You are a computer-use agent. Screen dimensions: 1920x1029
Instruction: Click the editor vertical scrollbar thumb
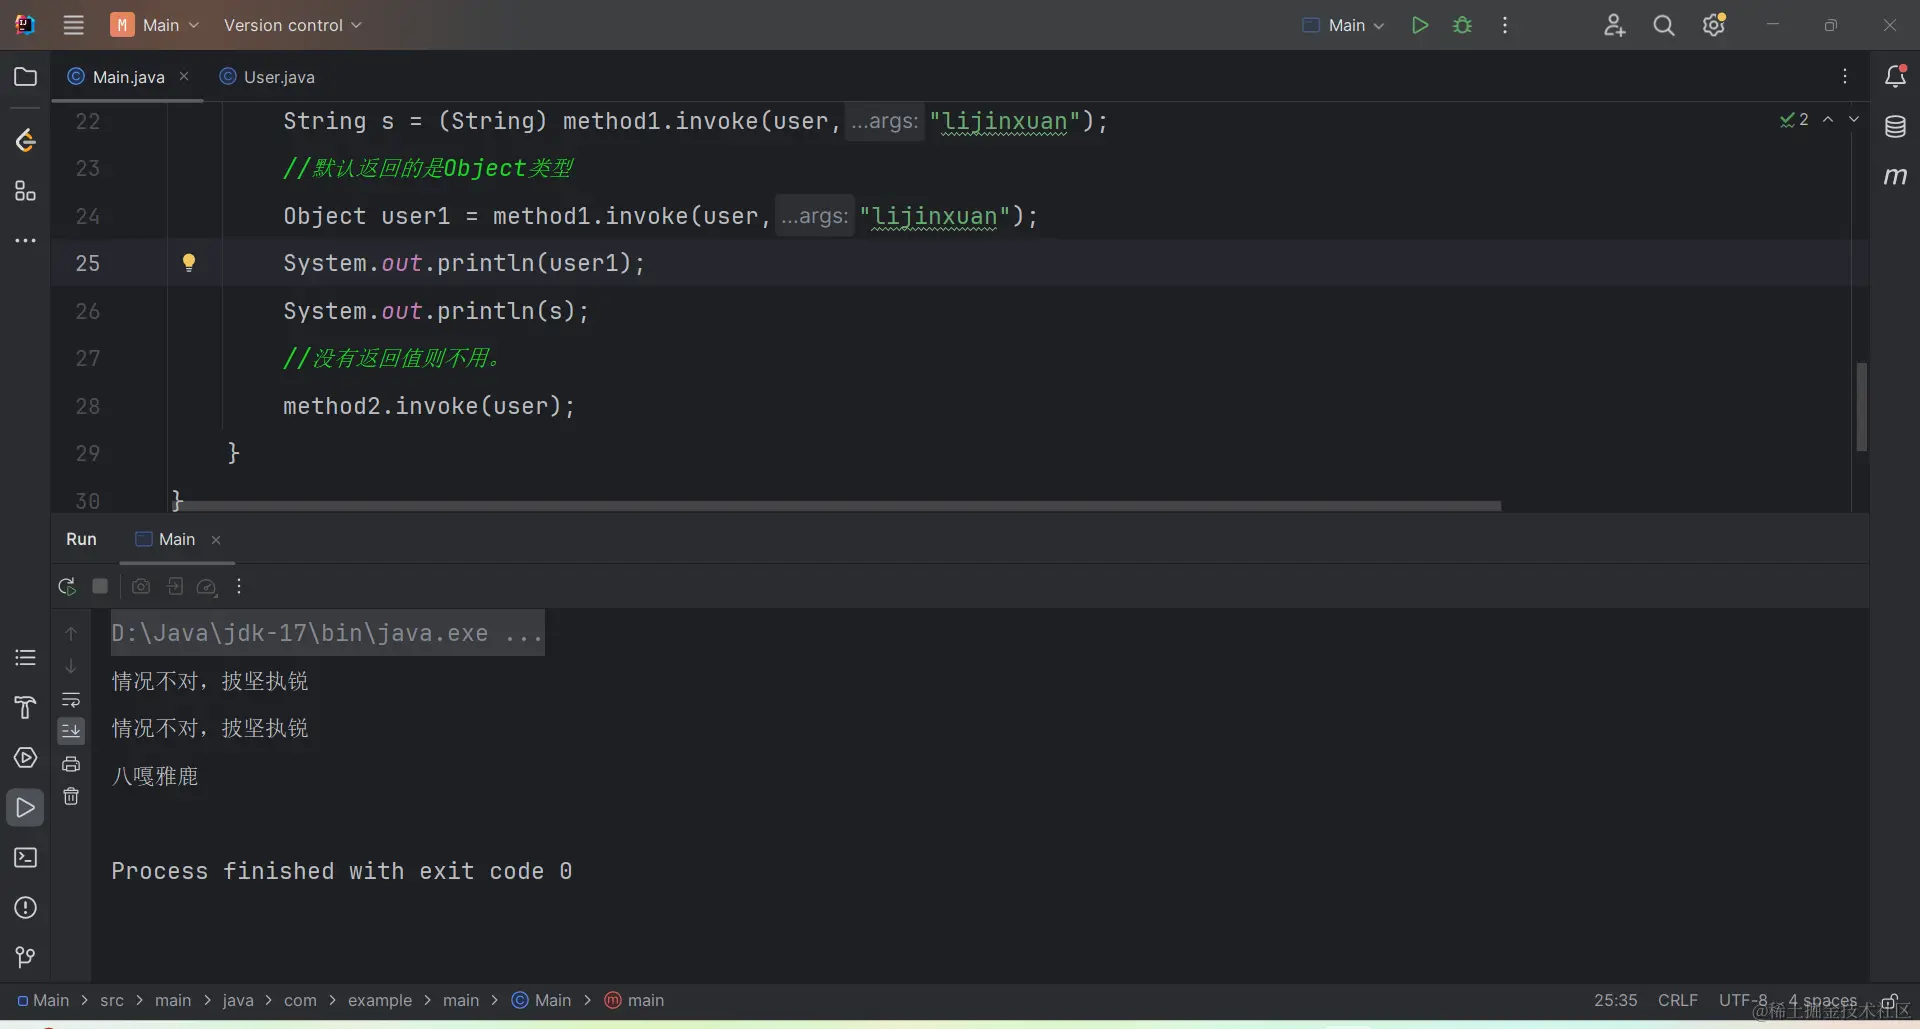point(1861,407)
